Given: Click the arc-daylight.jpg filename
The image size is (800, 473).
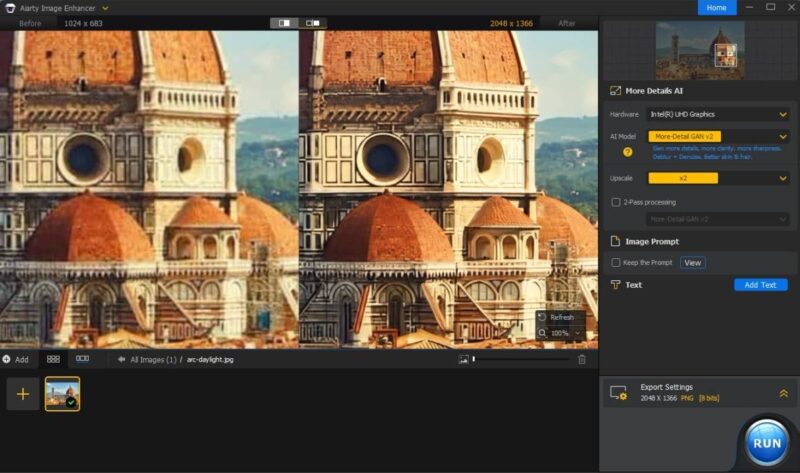Looking at the screenshot, I should 210,360.
